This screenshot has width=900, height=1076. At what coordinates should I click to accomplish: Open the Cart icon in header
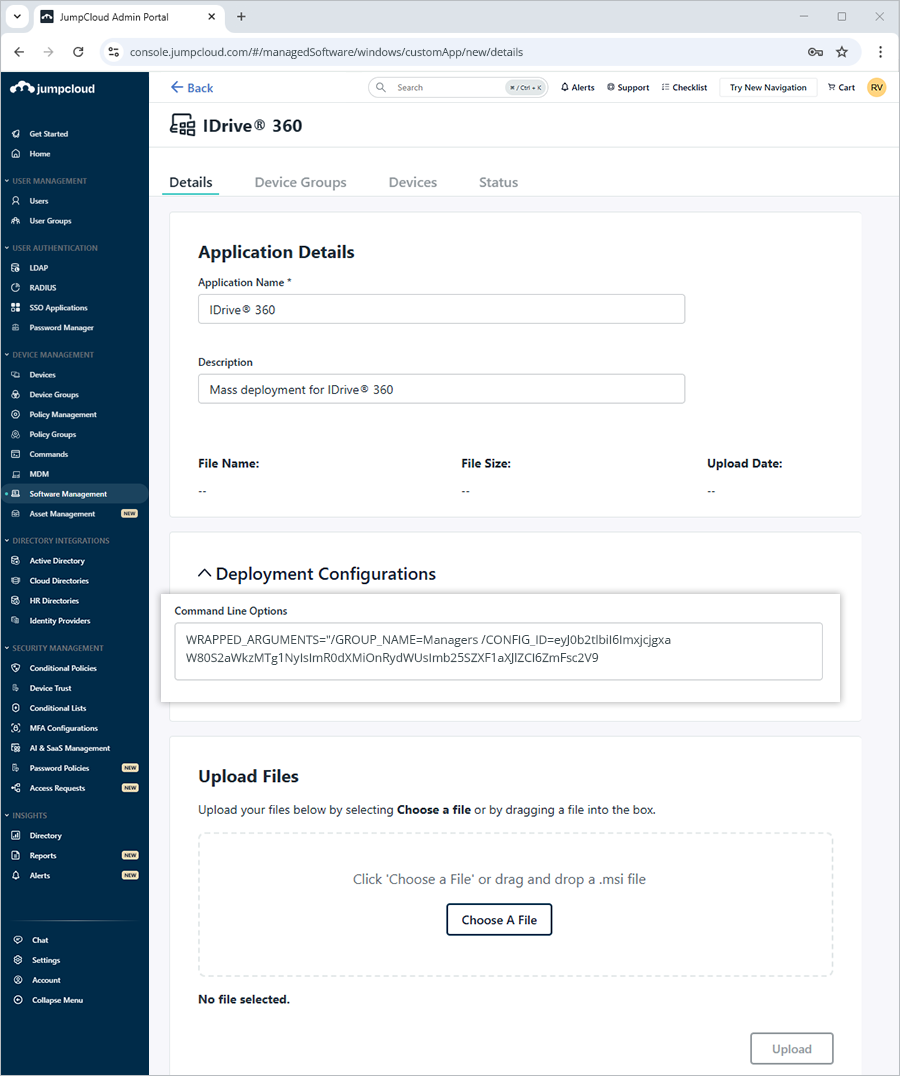[832, 88]
